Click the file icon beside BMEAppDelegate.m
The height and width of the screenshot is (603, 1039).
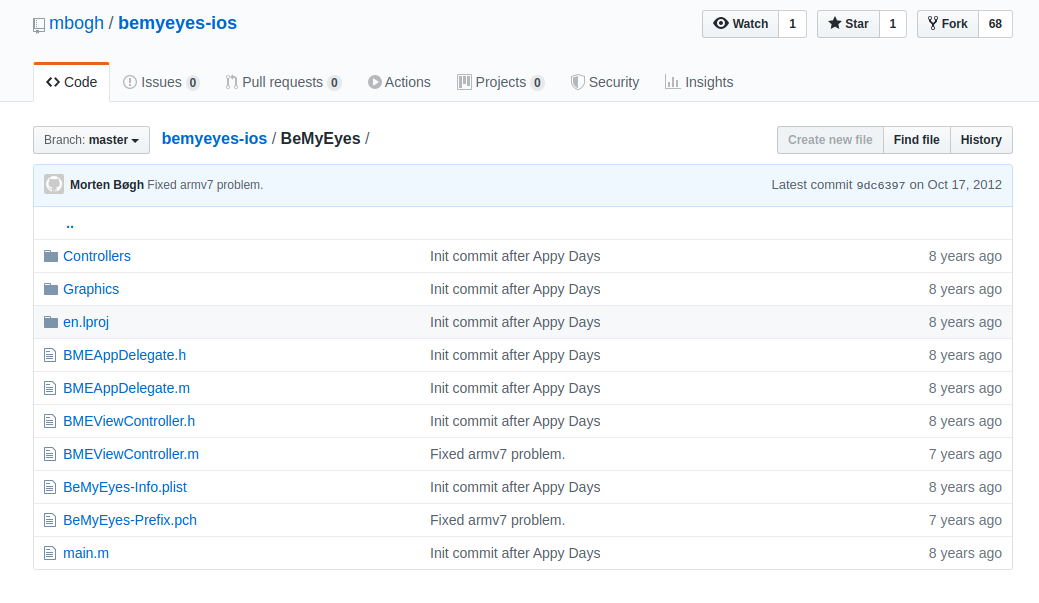click(50, 388)
